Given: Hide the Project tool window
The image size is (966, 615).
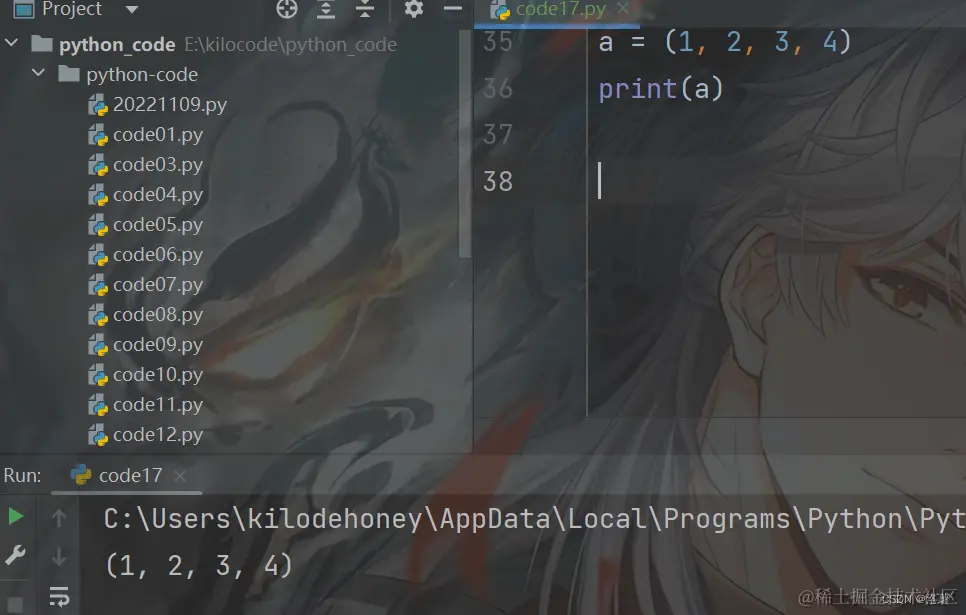Looking at the screenshot, I should [x=453, y=9].
